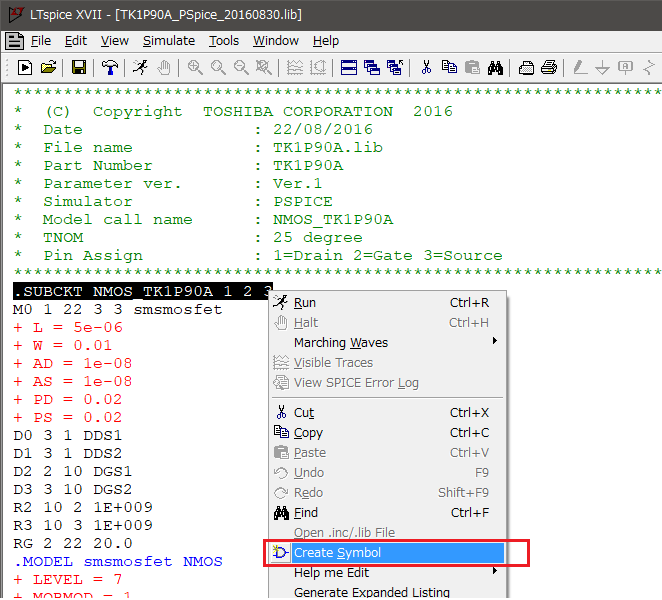Click the 'D2 2 10 DGS1' line
Image resolution: width=662 pixels, height=600 pixels.
tap(73, 471)
